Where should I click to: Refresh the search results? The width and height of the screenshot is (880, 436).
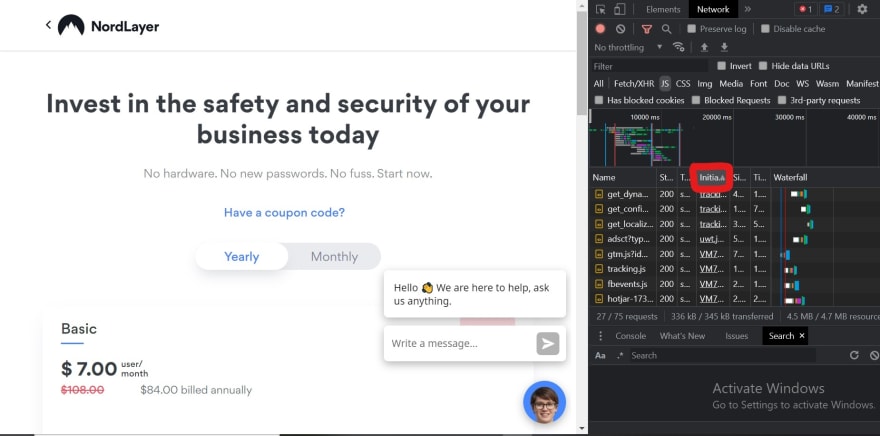pyautogui.click(x=854, y=355)
